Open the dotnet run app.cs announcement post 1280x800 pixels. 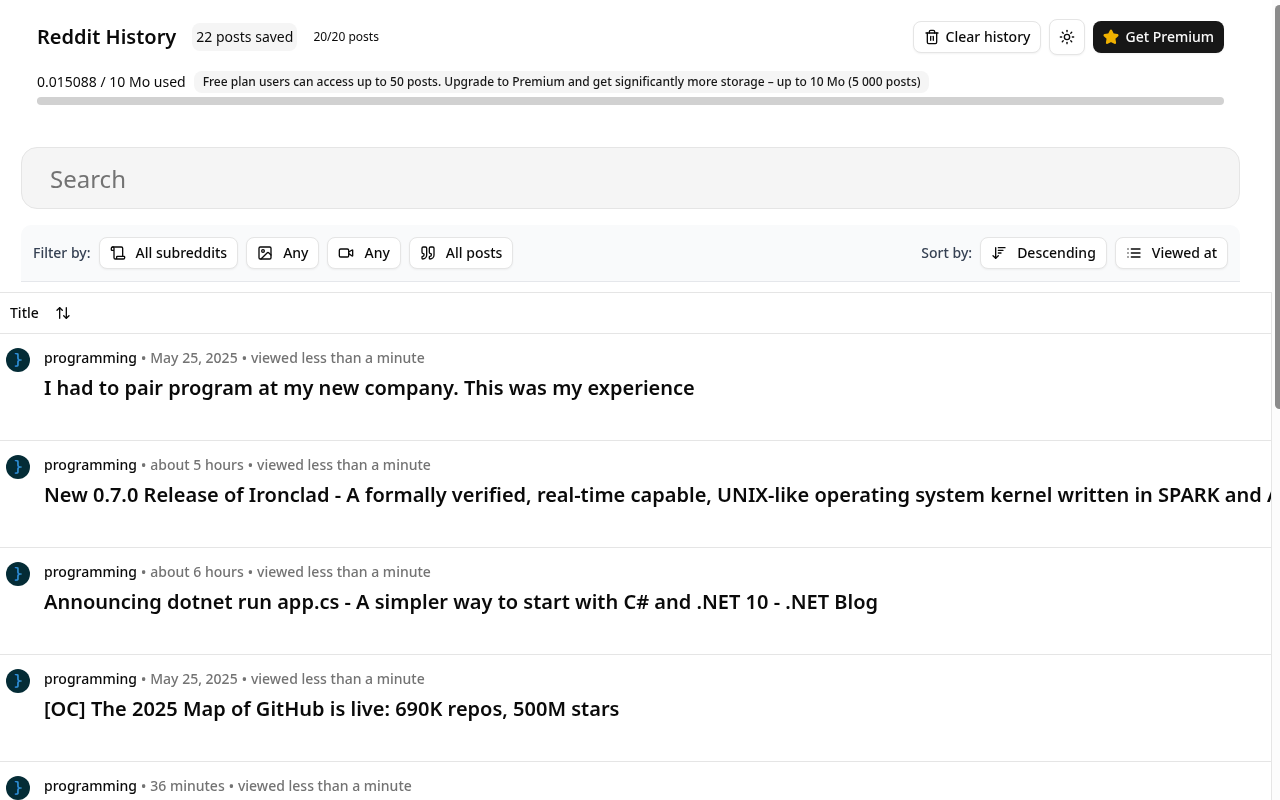[x=461, y=602]
